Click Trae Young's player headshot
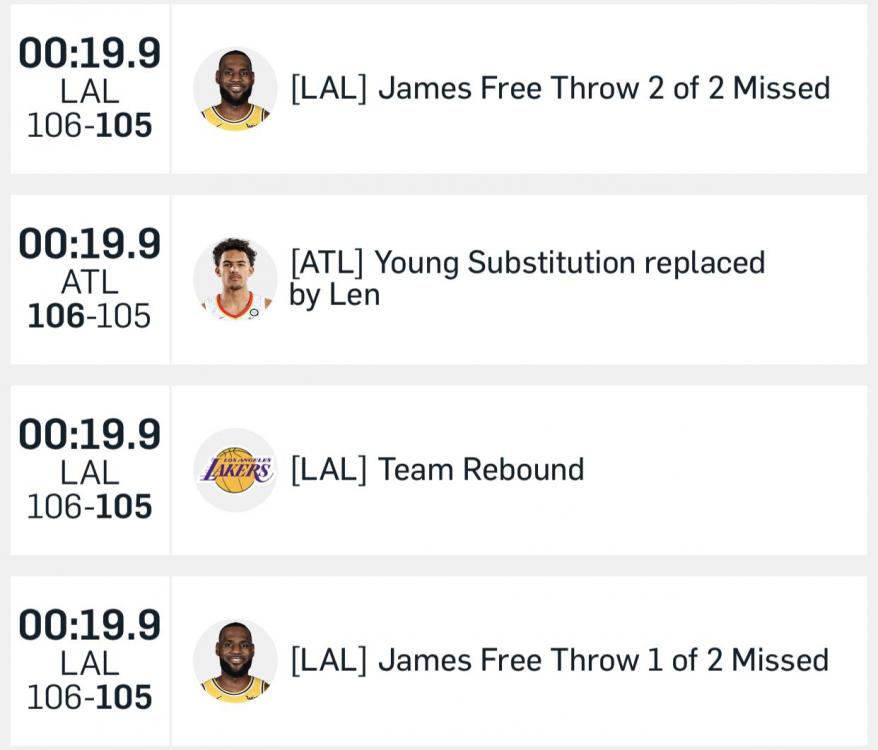878x750 pixels. (x=235, y=279)
